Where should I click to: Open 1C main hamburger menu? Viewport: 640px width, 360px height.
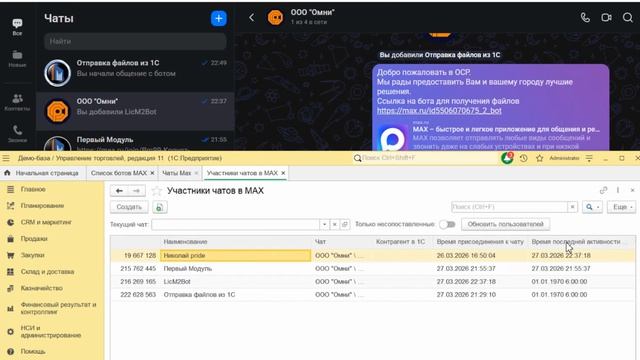6,158
